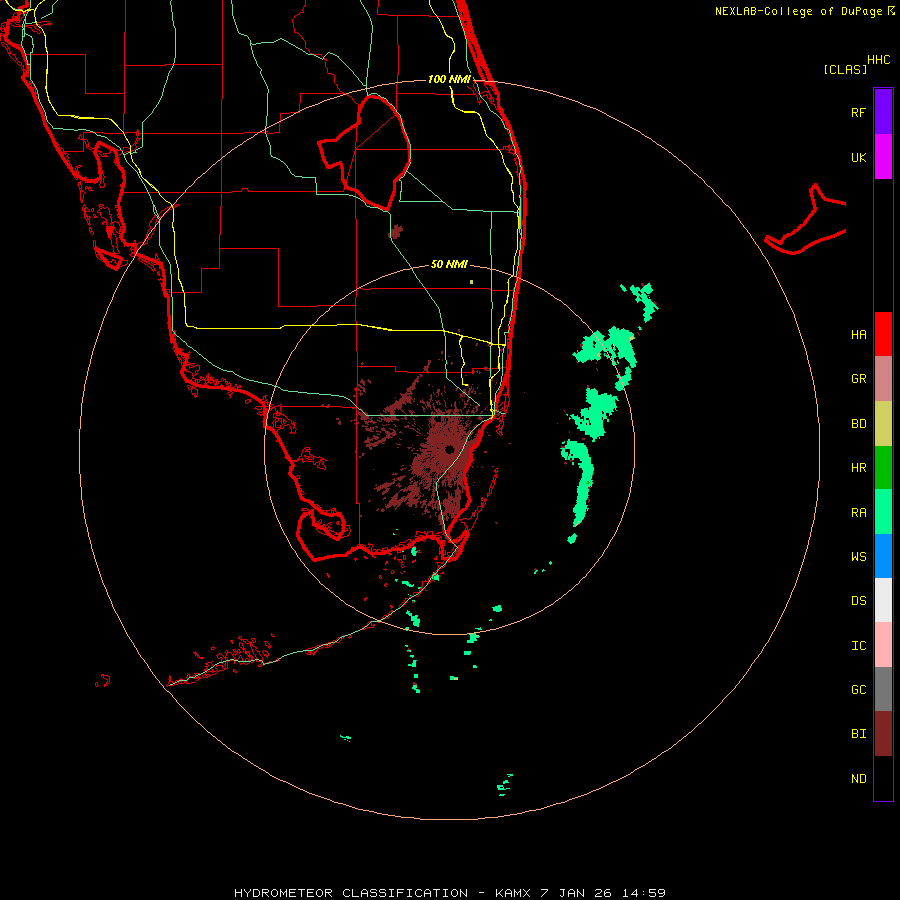The height and width of the screenshot is (900, 900).
Task: Click the HR legend label
Action: tap(859, 468)
